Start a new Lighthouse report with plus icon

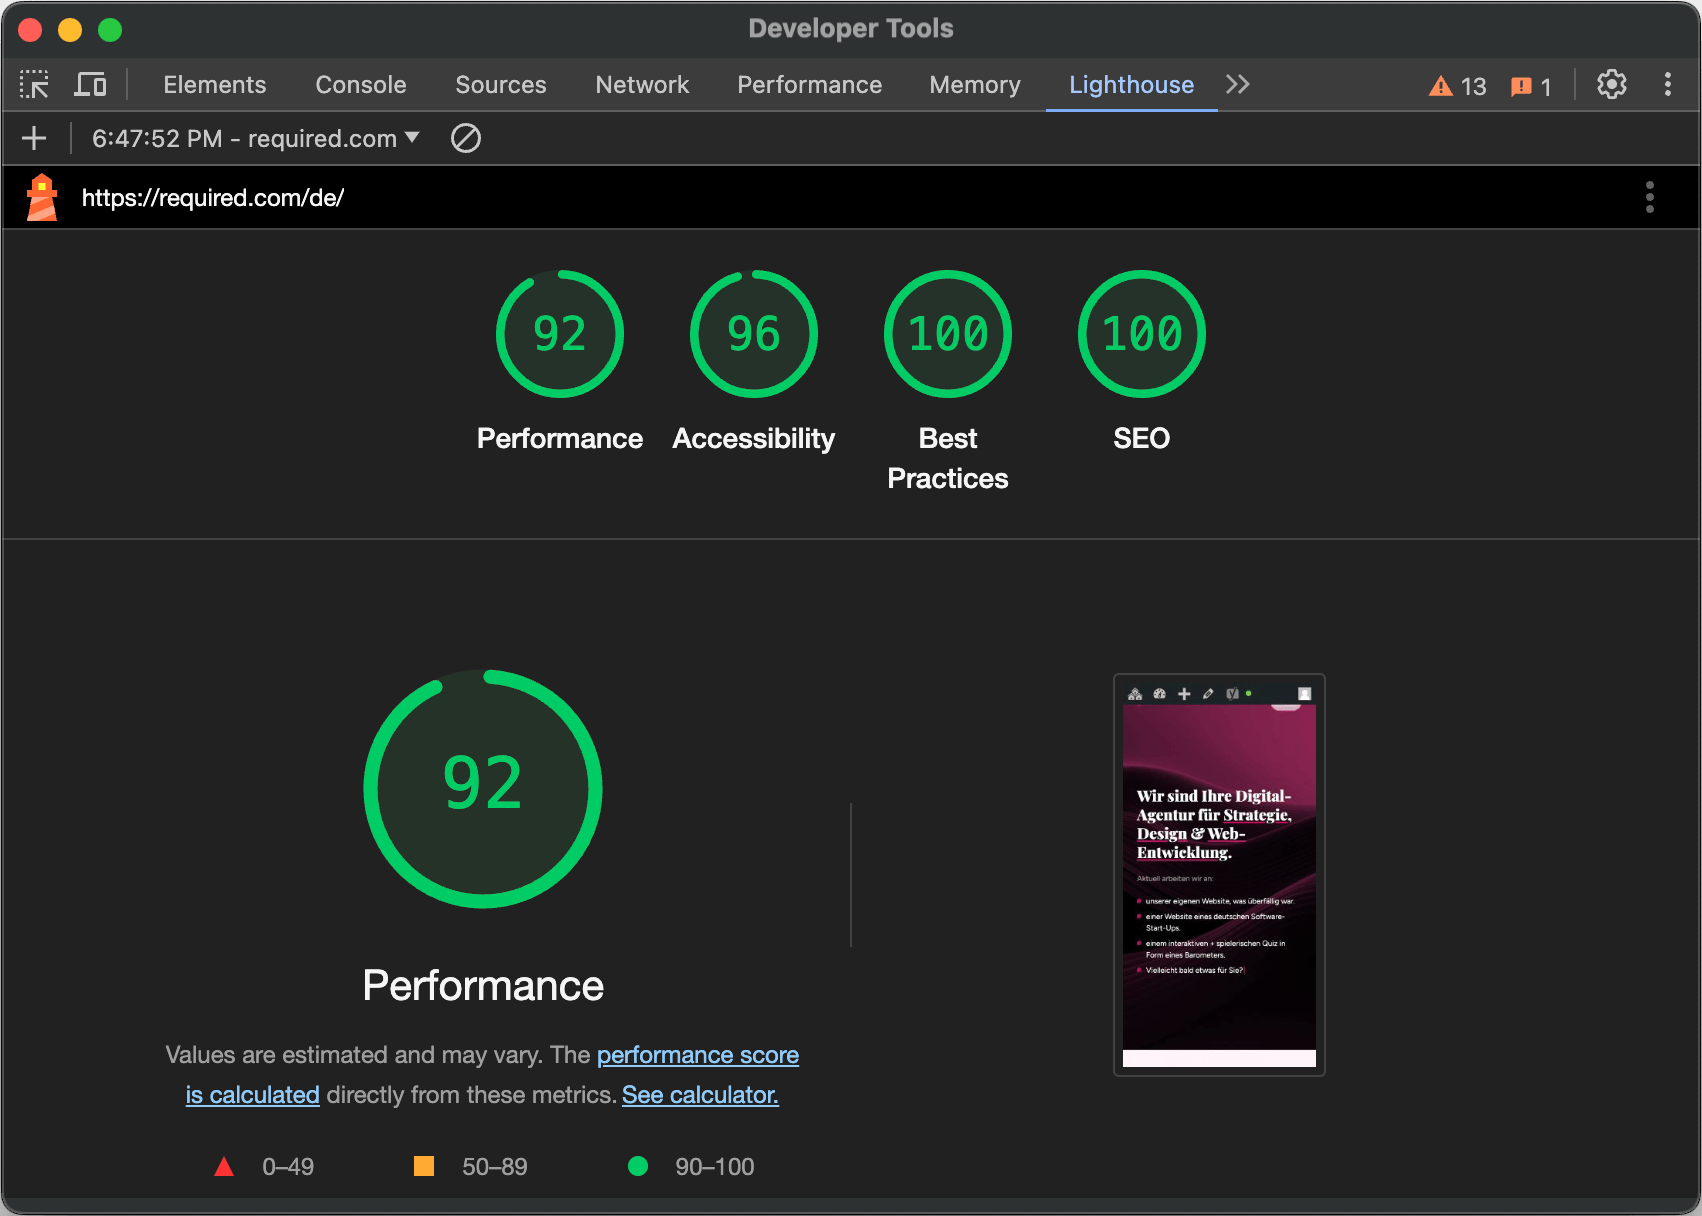(34, 138)
